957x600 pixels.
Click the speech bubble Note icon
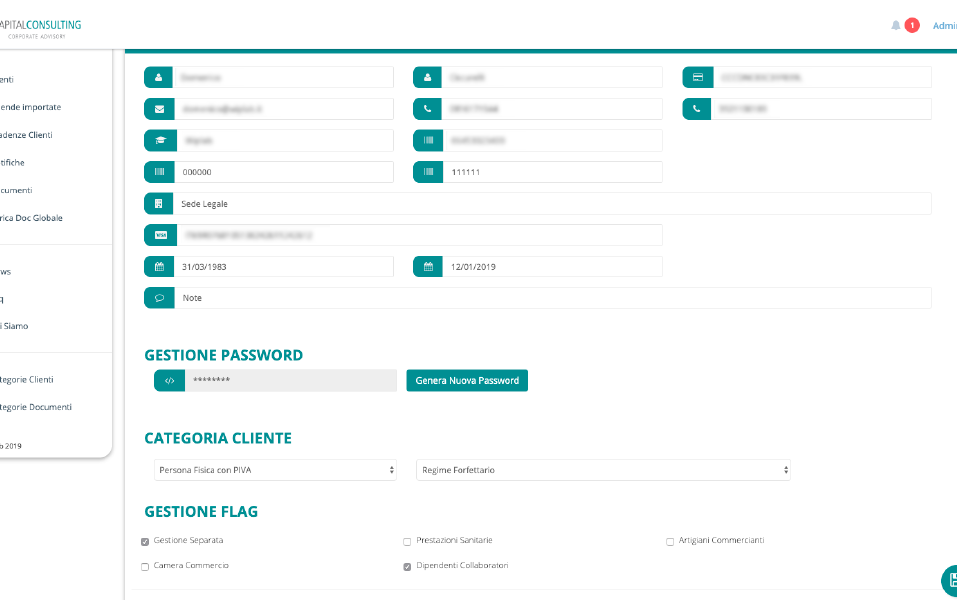(x=159, y=298)
